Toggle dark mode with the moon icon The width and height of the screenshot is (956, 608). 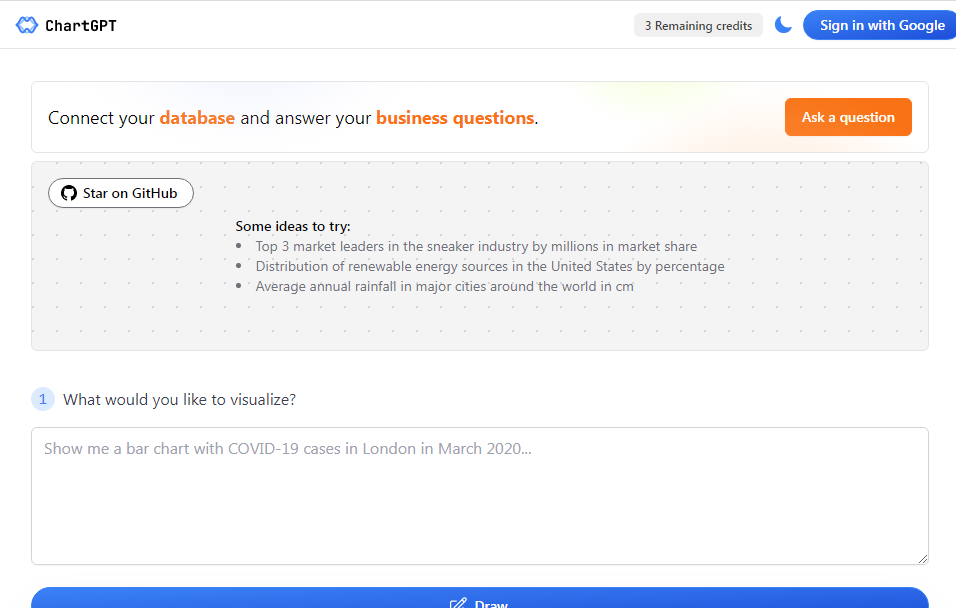tap(783, 25)
